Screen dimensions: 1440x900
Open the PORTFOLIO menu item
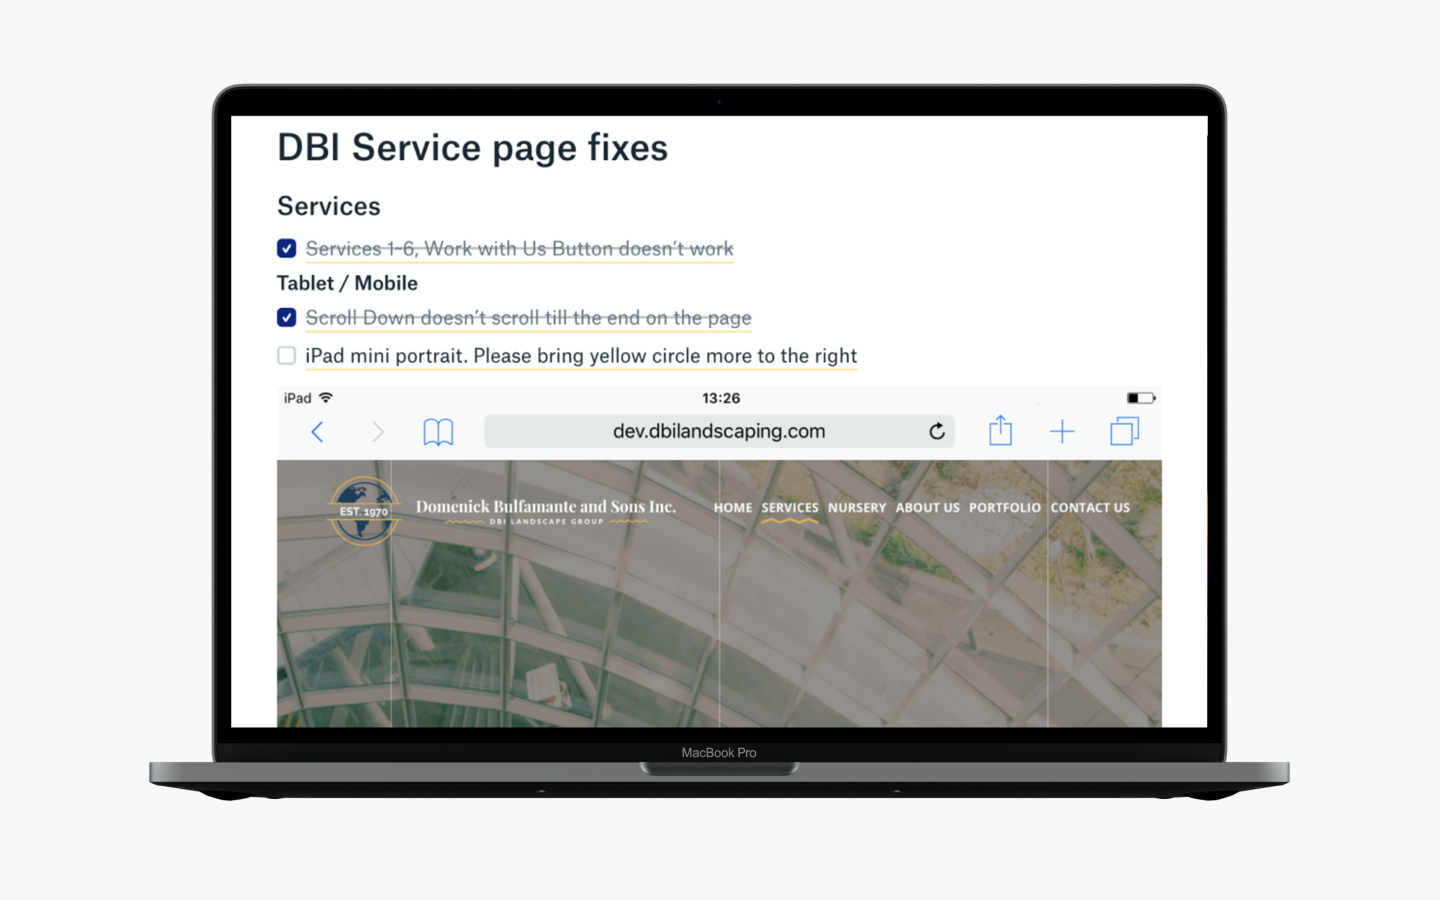click(1005, 508)
